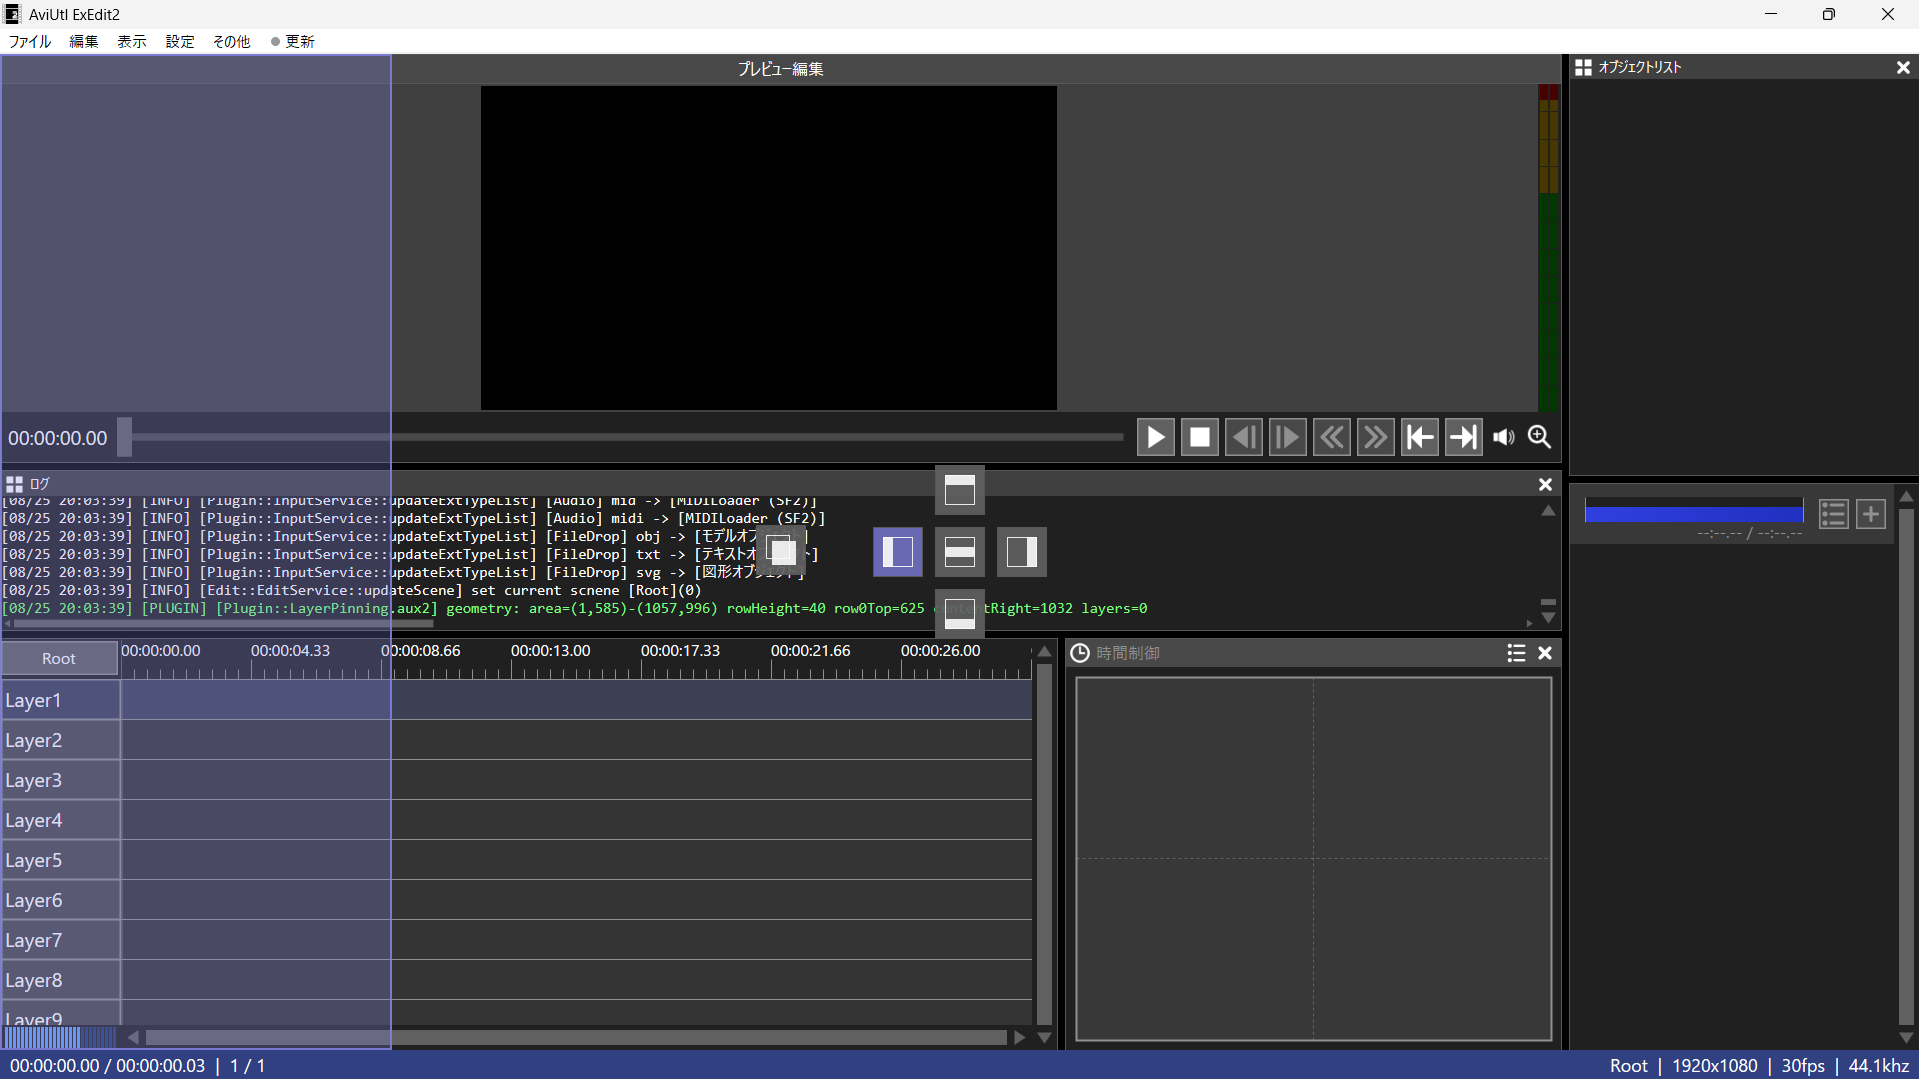1919x1079 pixels.
Task: Select the Layer1 header
Action: (61, 700)
